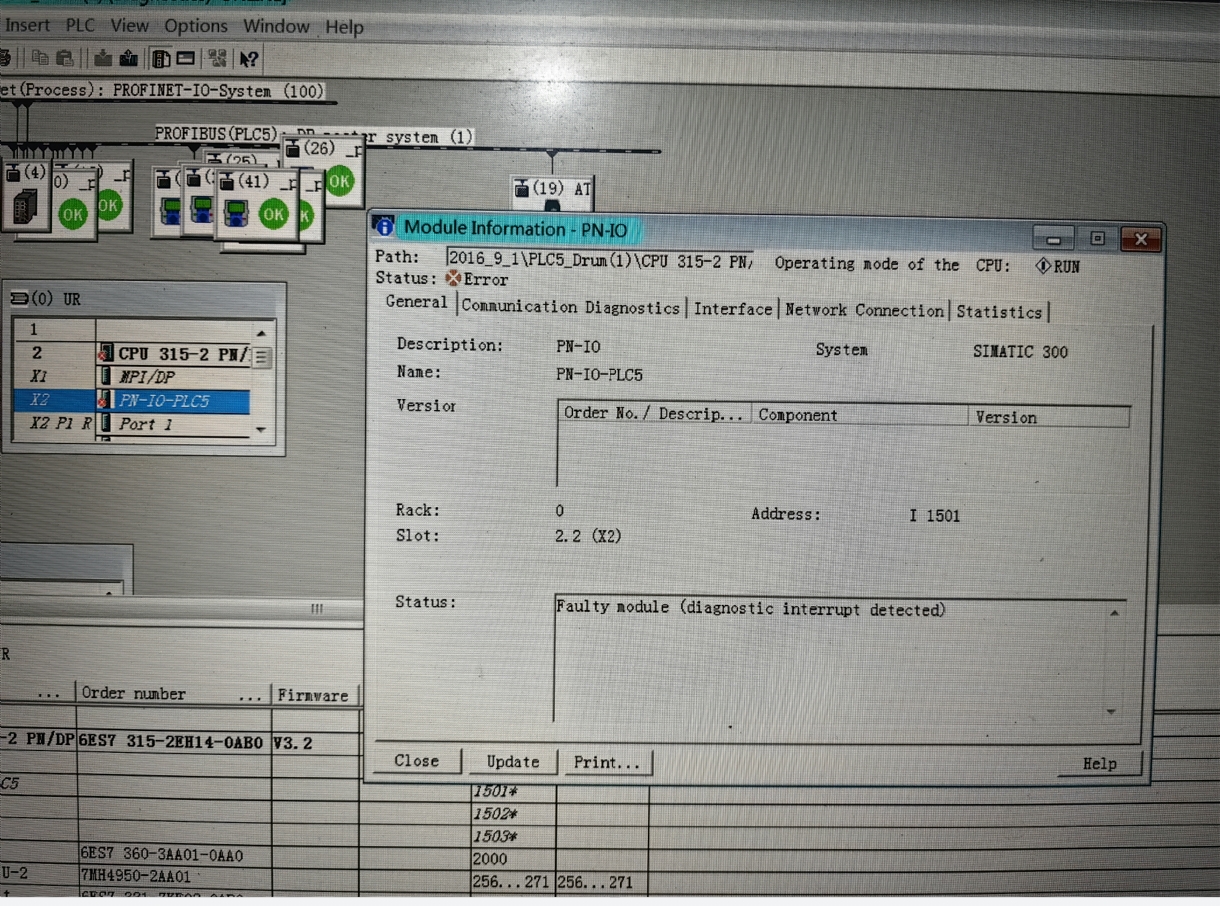This screenshot has height=906, width=1220.
Task: Click the Component column header
Action: [x=860, y=416]
